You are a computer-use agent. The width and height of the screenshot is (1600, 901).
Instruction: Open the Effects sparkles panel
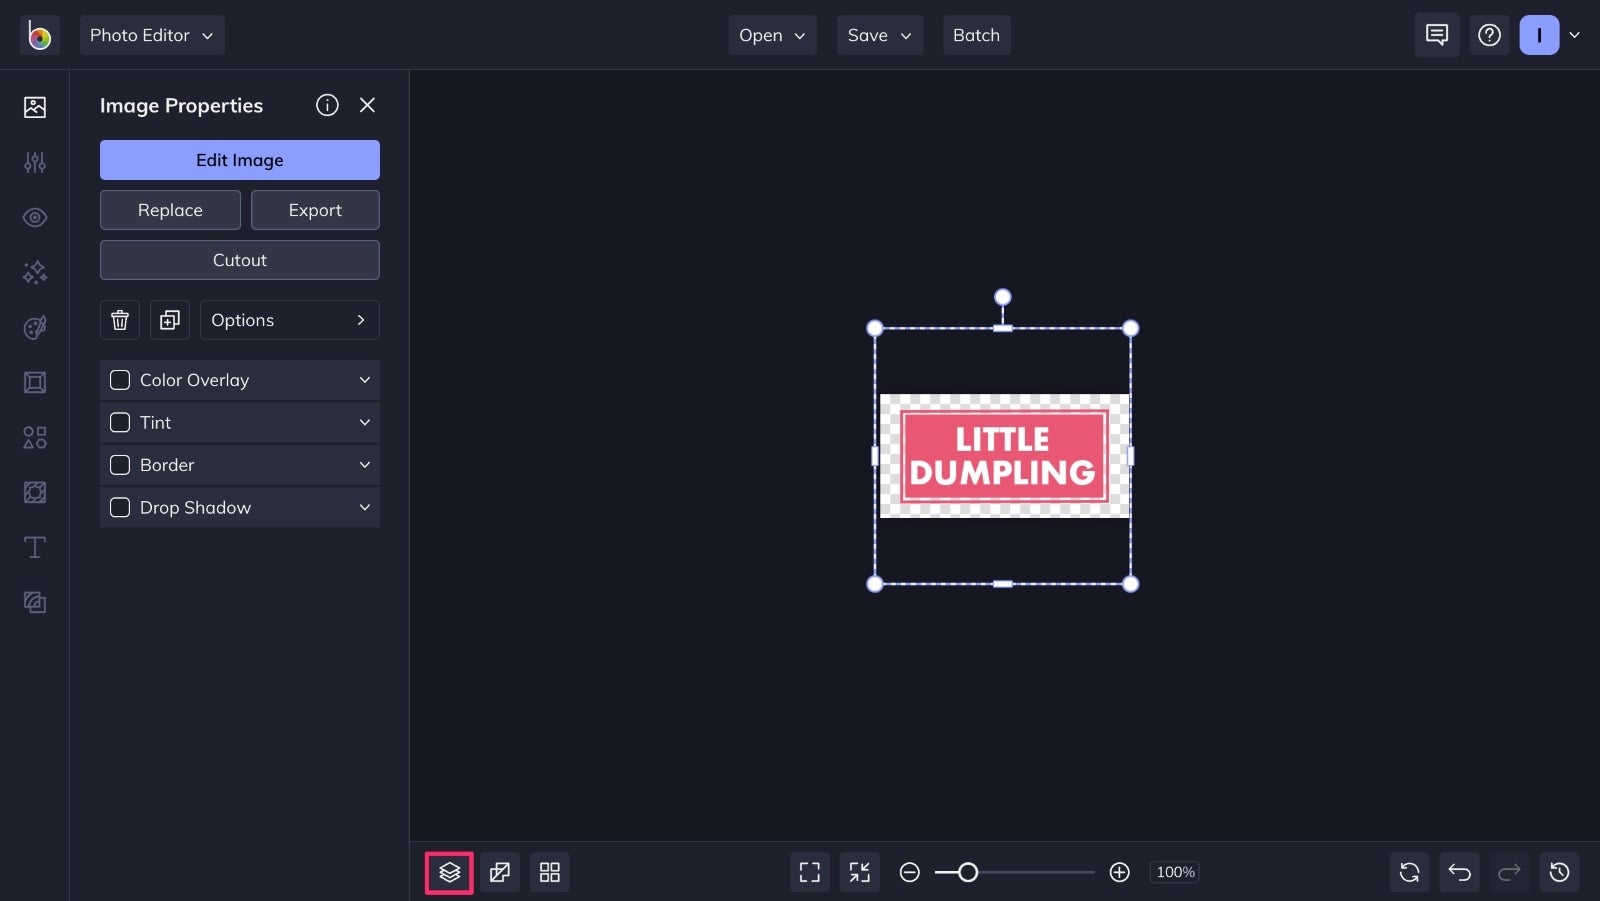pyautogui.click(x=34, y=272)
